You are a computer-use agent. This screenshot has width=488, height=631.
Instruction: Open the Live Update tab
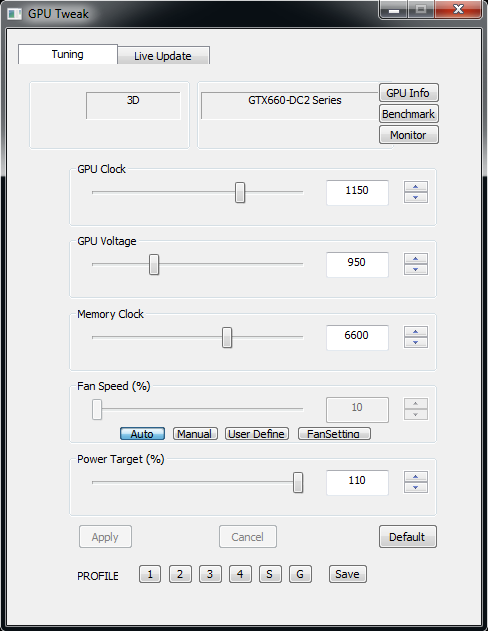pyautogui.click(x=163, y=56)
